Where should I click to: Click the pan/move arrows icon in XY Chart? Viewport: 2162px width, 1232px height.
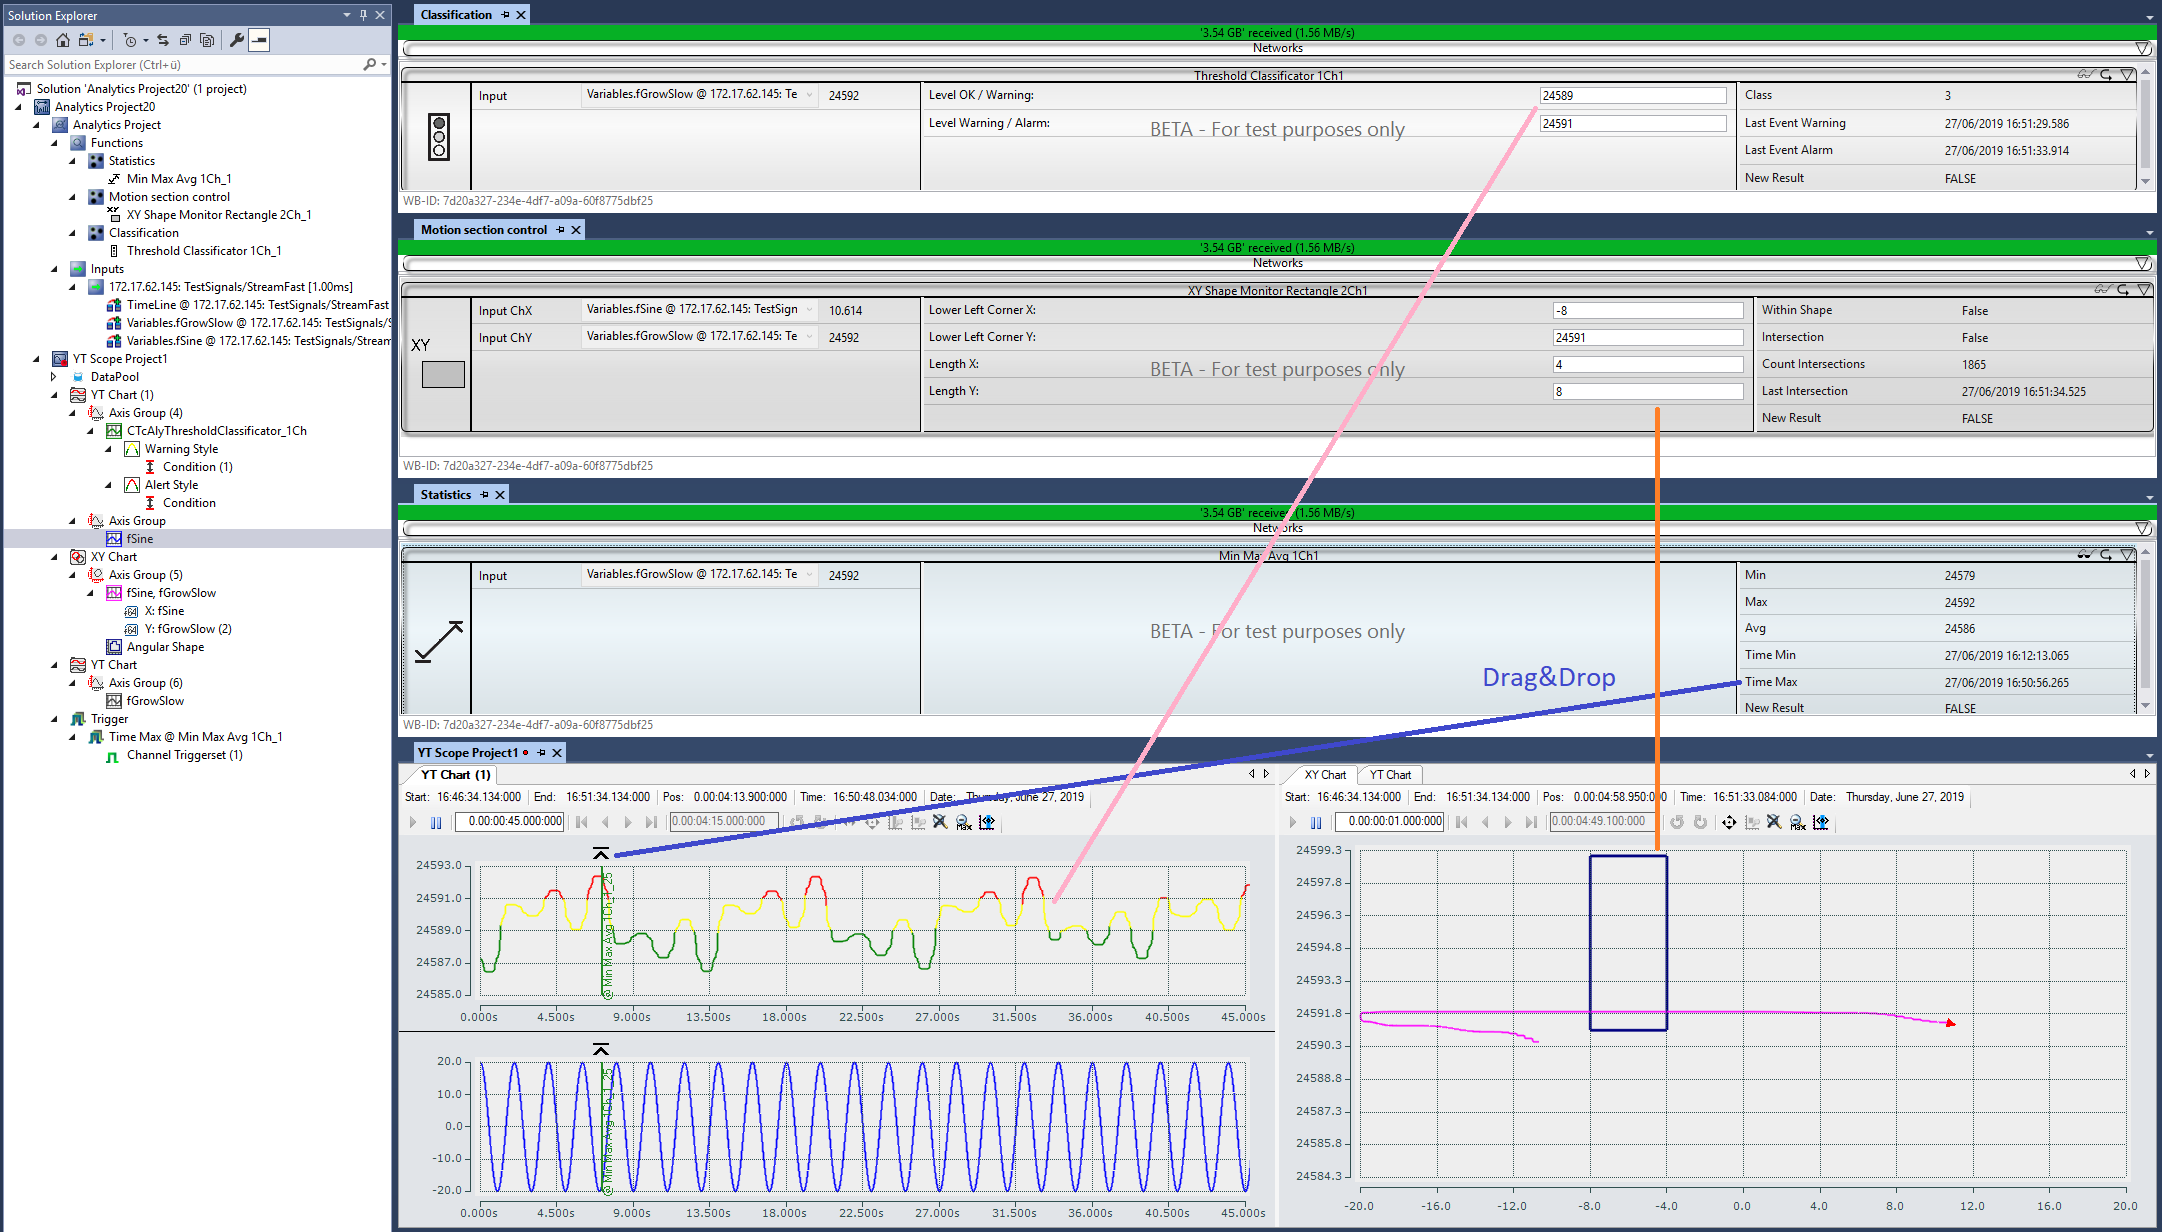click(x=1729, y=822)
